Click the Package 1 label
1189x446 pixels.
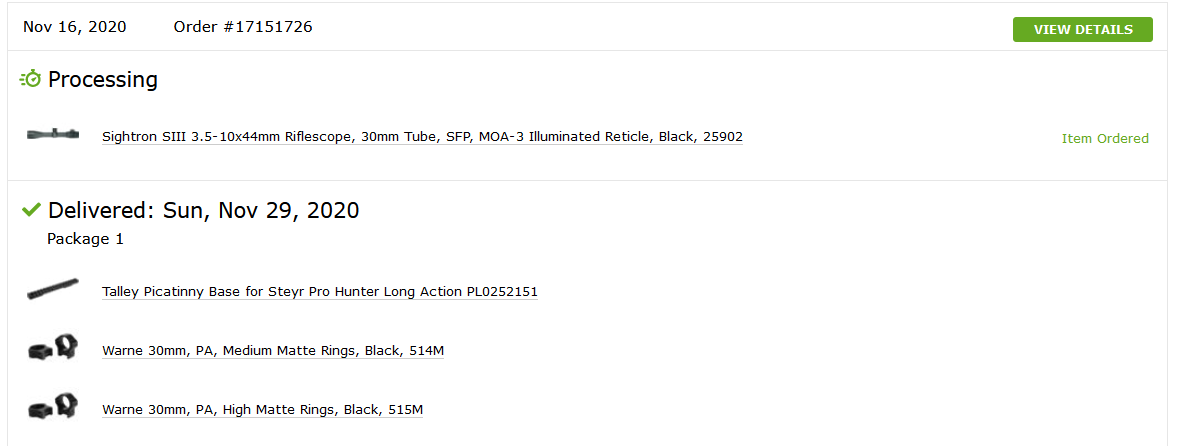pyautogui.click(x=86, y=239)
